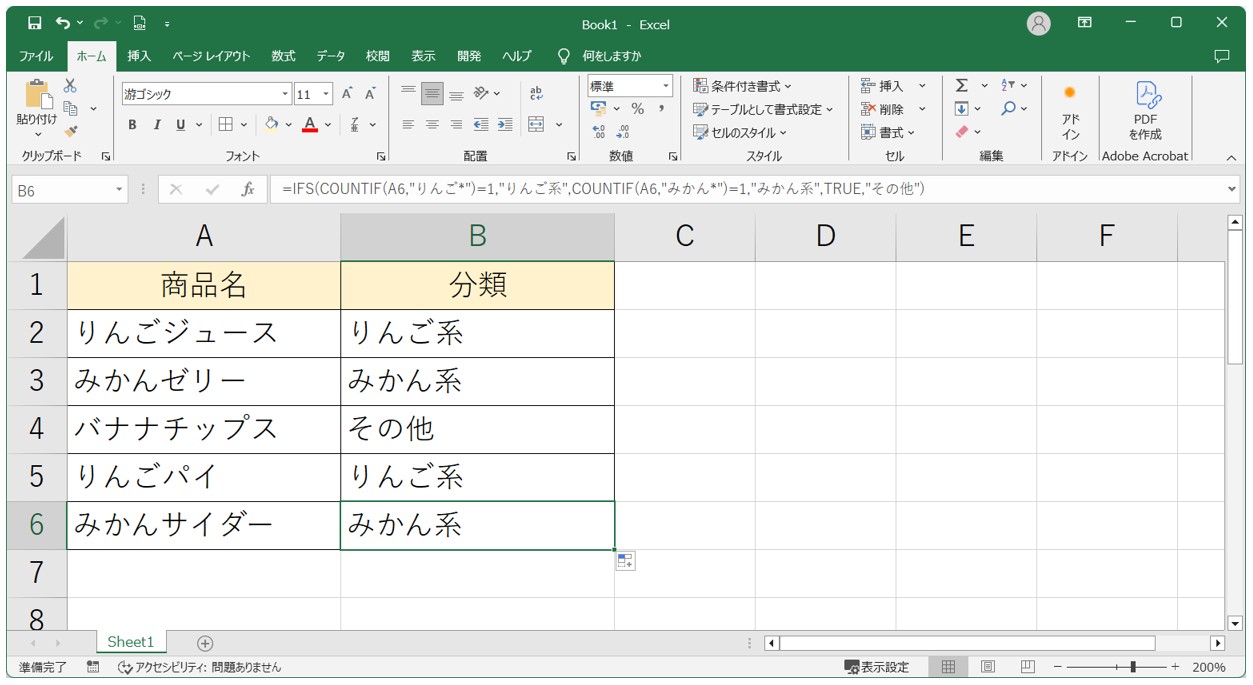Toggle italic formatting

click(156, 125)
